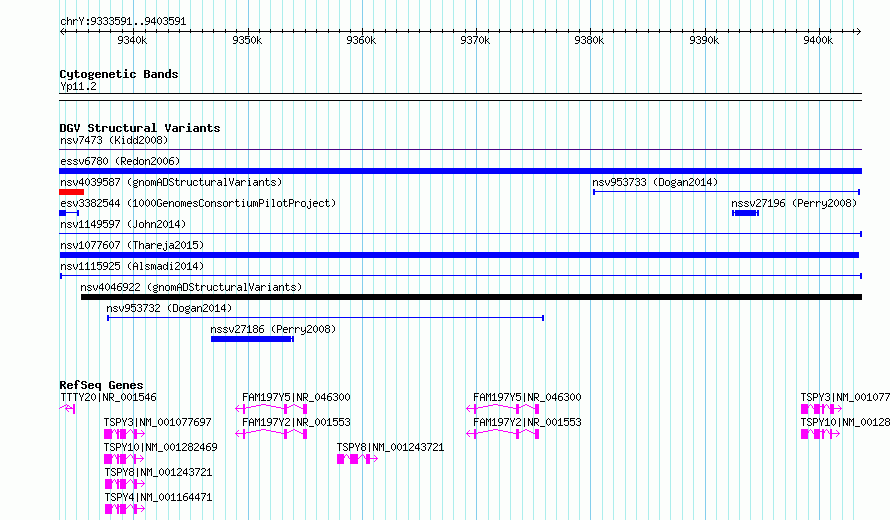Open the DGV Structural Variants track heading
The height and width of the screenshot is (520, 890).
[x=140, y=128]
